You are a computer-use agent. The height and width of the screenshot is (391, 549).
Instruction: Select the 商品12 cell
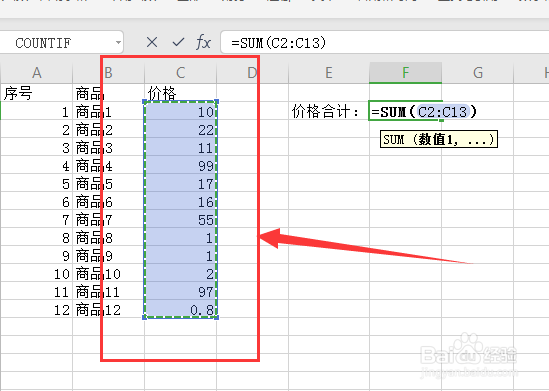[x=109, y=310]
